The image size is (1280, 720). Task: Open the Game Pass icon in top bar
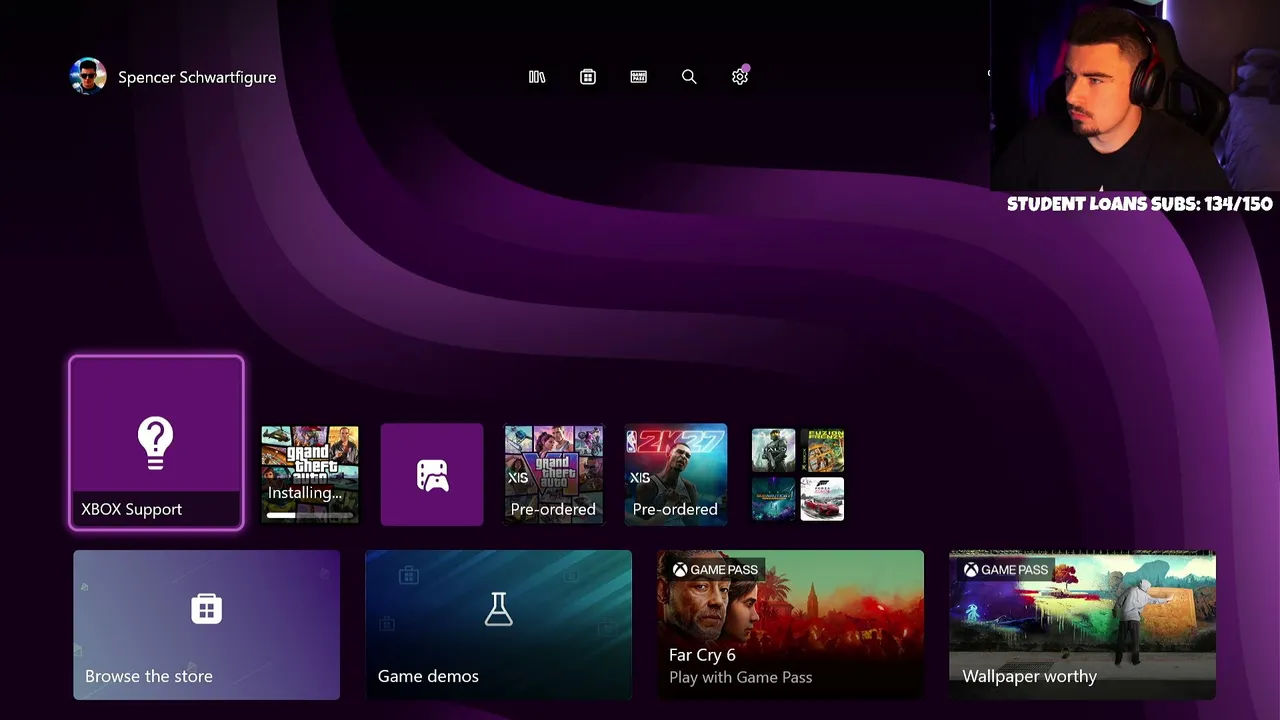[x=639, y=77]
